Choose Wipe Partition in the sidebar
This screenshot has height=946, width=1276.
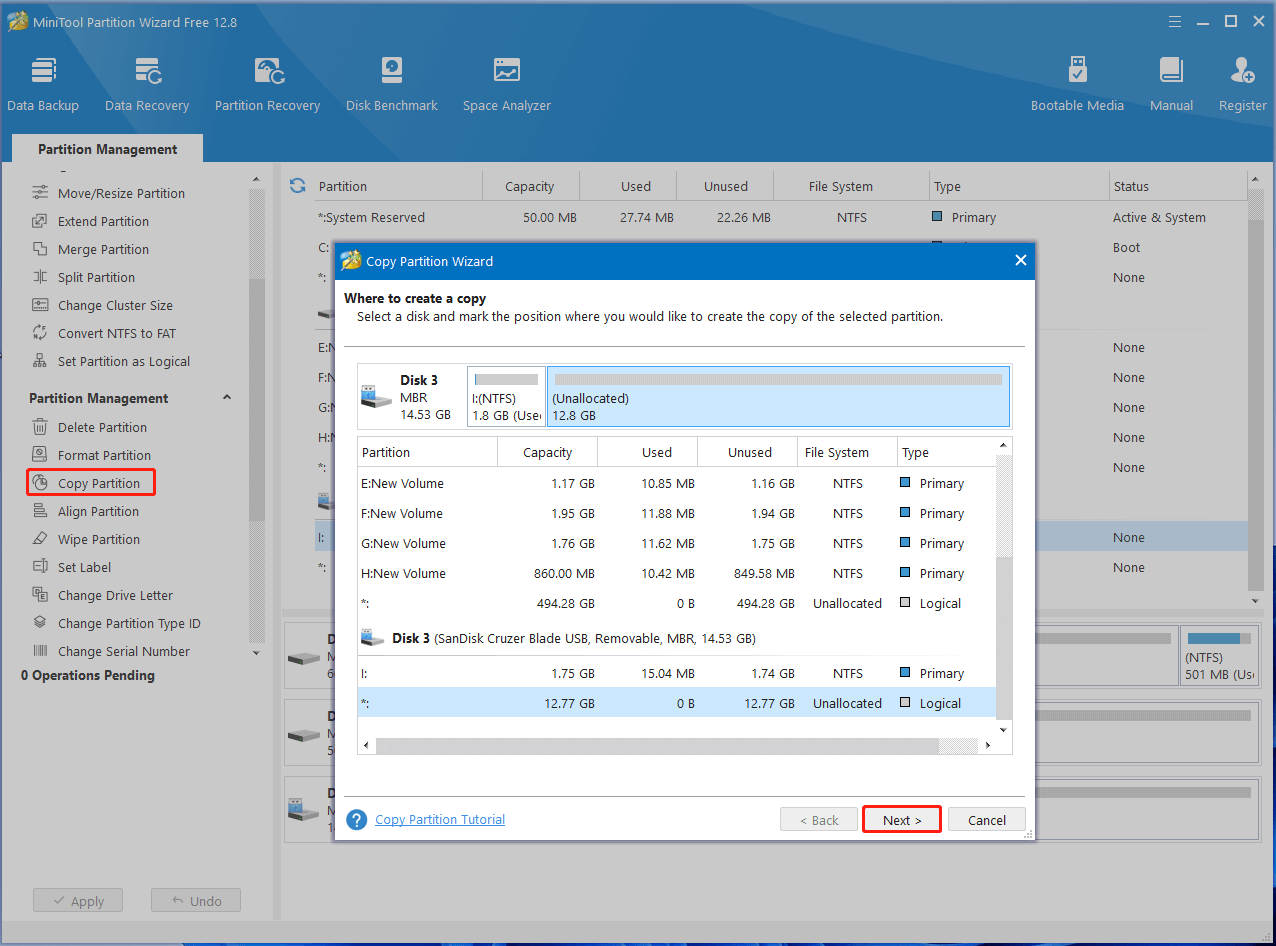(x=99, y=539)
